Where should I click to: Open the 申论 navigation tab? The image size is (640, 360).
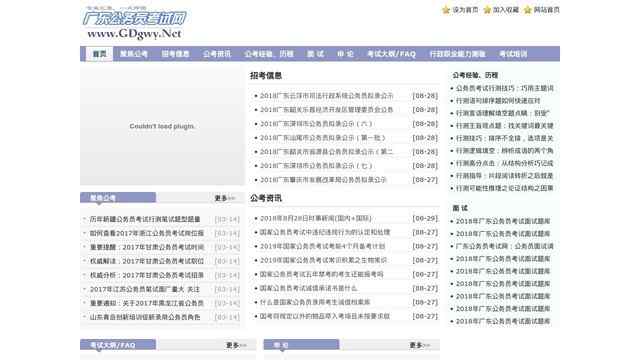tap(345, 54)
